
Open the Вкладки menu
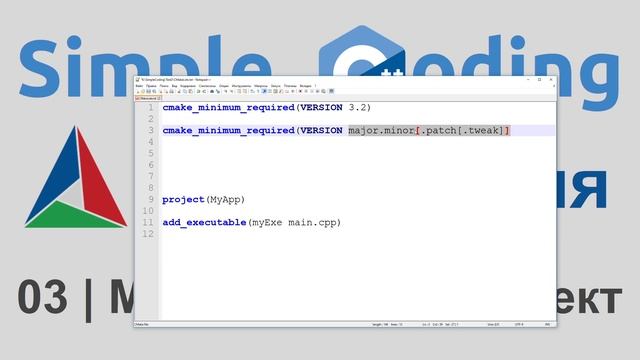point(306,86)
